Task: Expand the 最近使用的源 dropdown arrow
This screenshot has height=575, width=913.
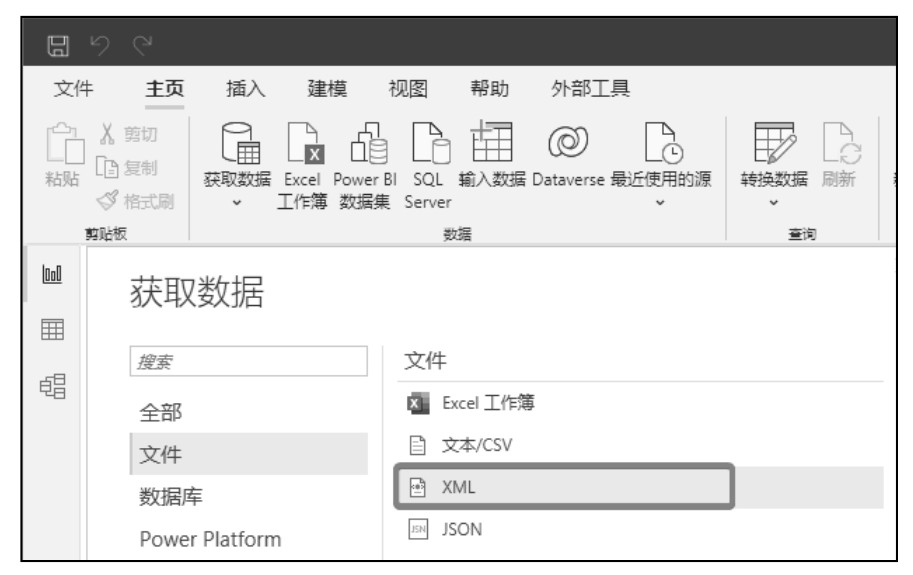Action: (660, 203)
